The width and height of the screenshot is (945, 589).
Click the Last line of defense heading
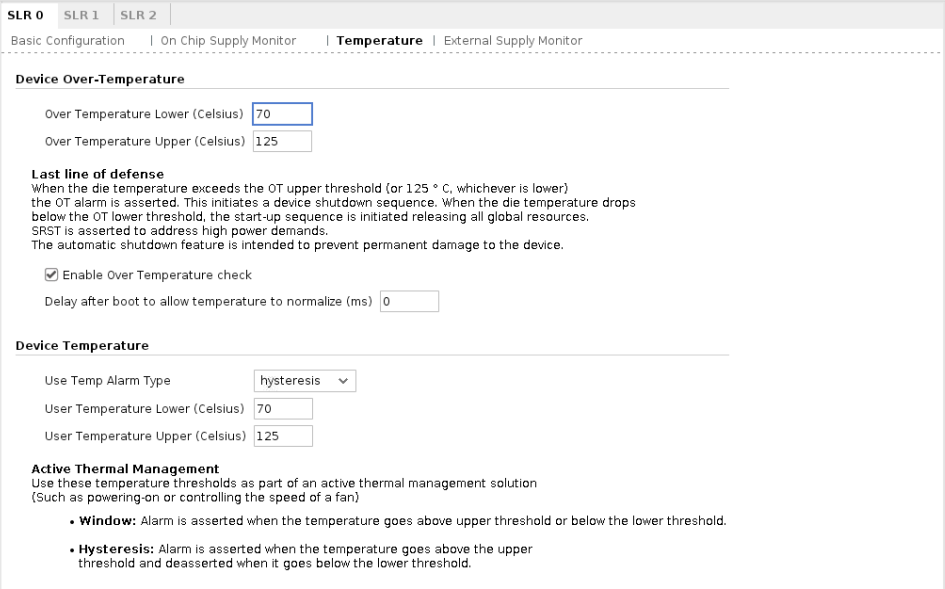coord(97,174)
